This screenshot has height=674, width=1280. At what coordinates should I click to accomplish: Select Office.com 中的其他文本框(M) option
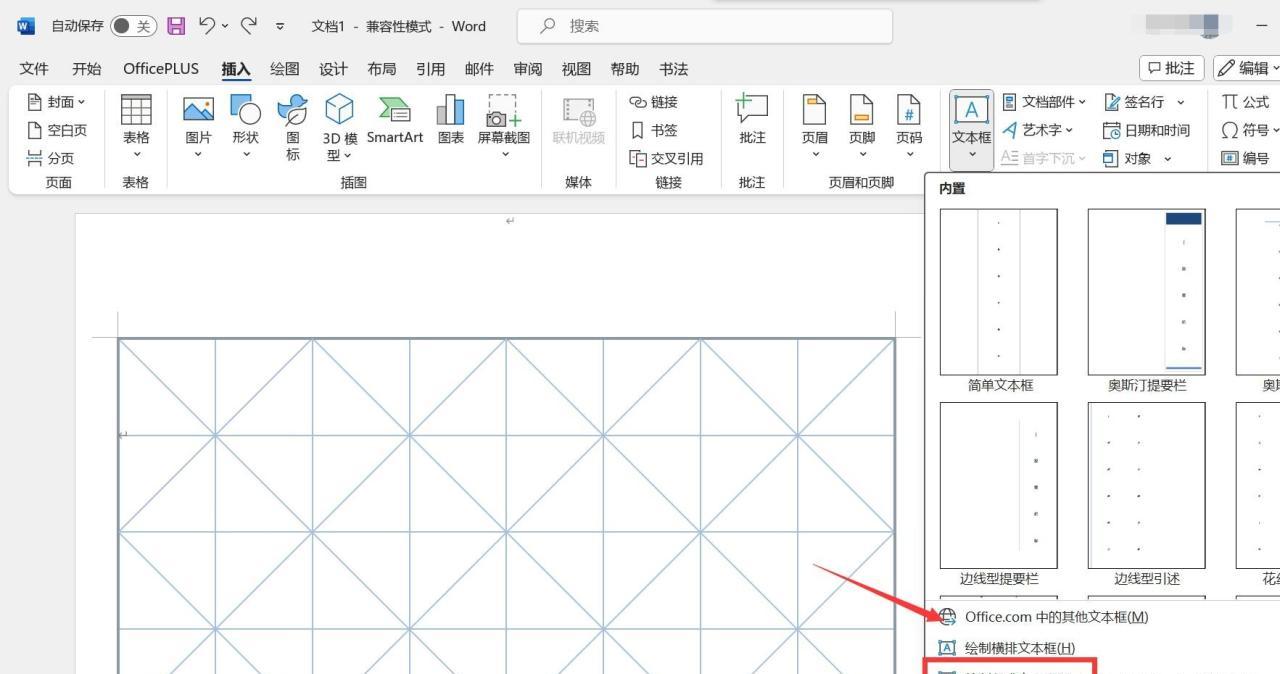1055,617
